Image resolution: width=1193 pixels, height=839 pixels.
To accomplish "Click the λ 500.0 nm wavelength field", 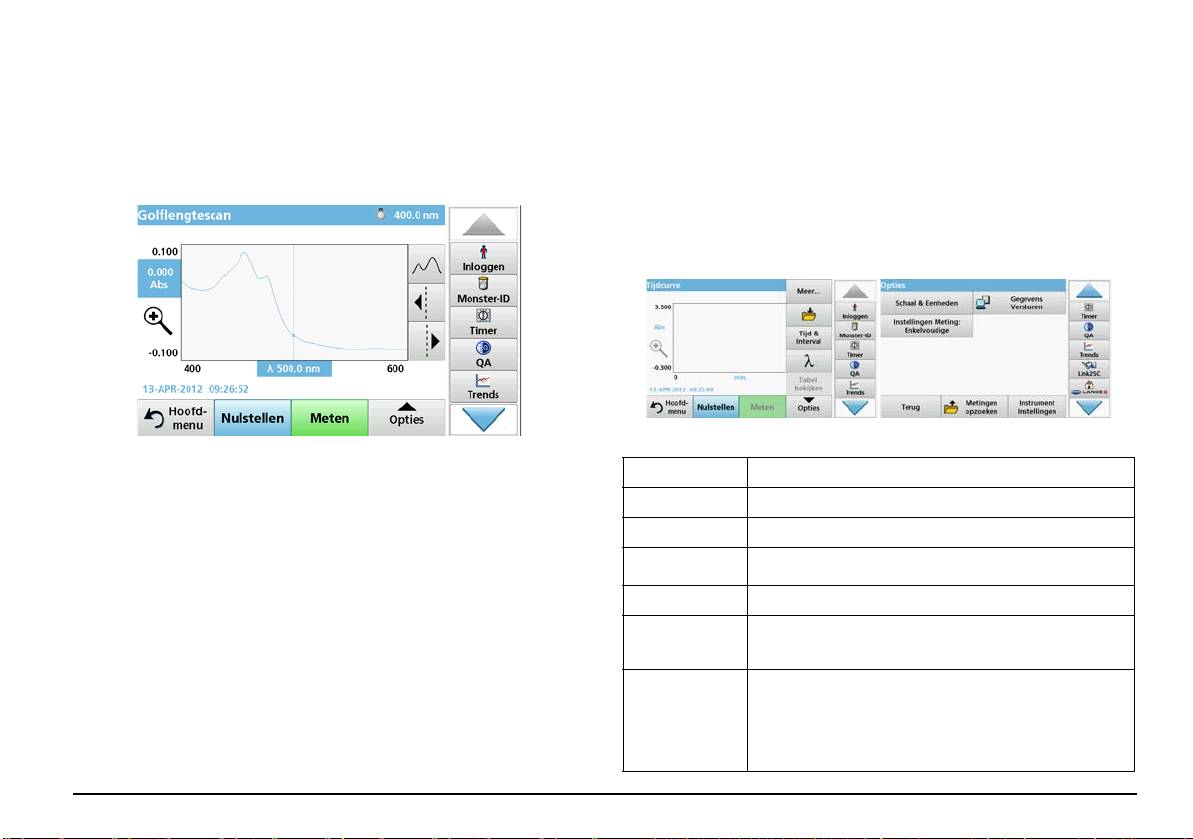I will click(294, 368).
